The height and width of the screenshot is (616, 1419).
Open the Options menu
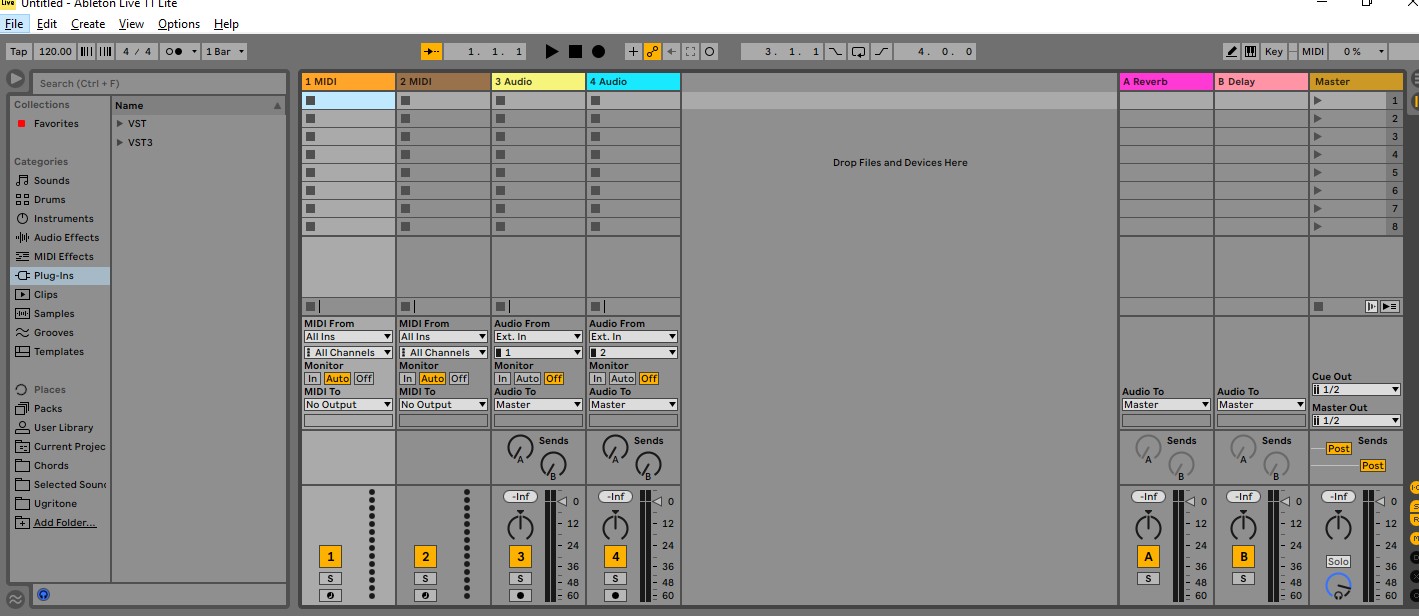[x=179, y=24]
